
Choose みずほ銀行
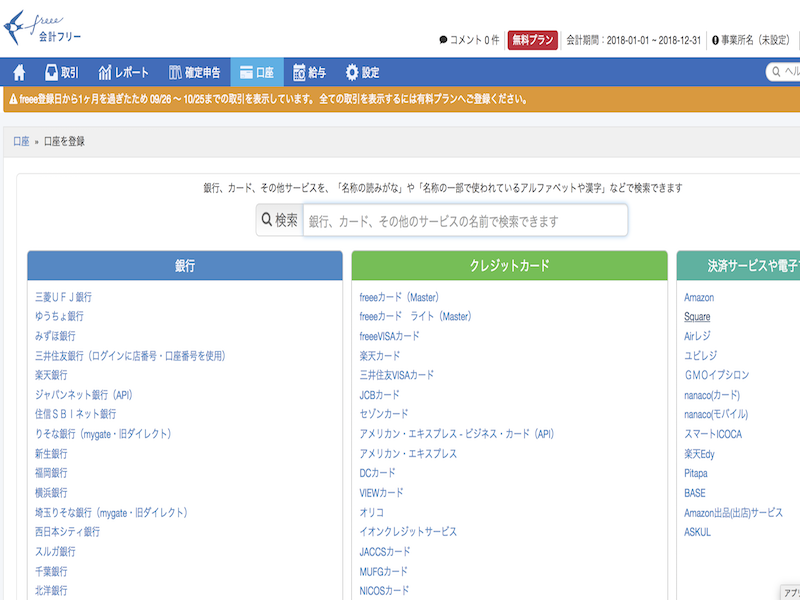tap(55, 336)
